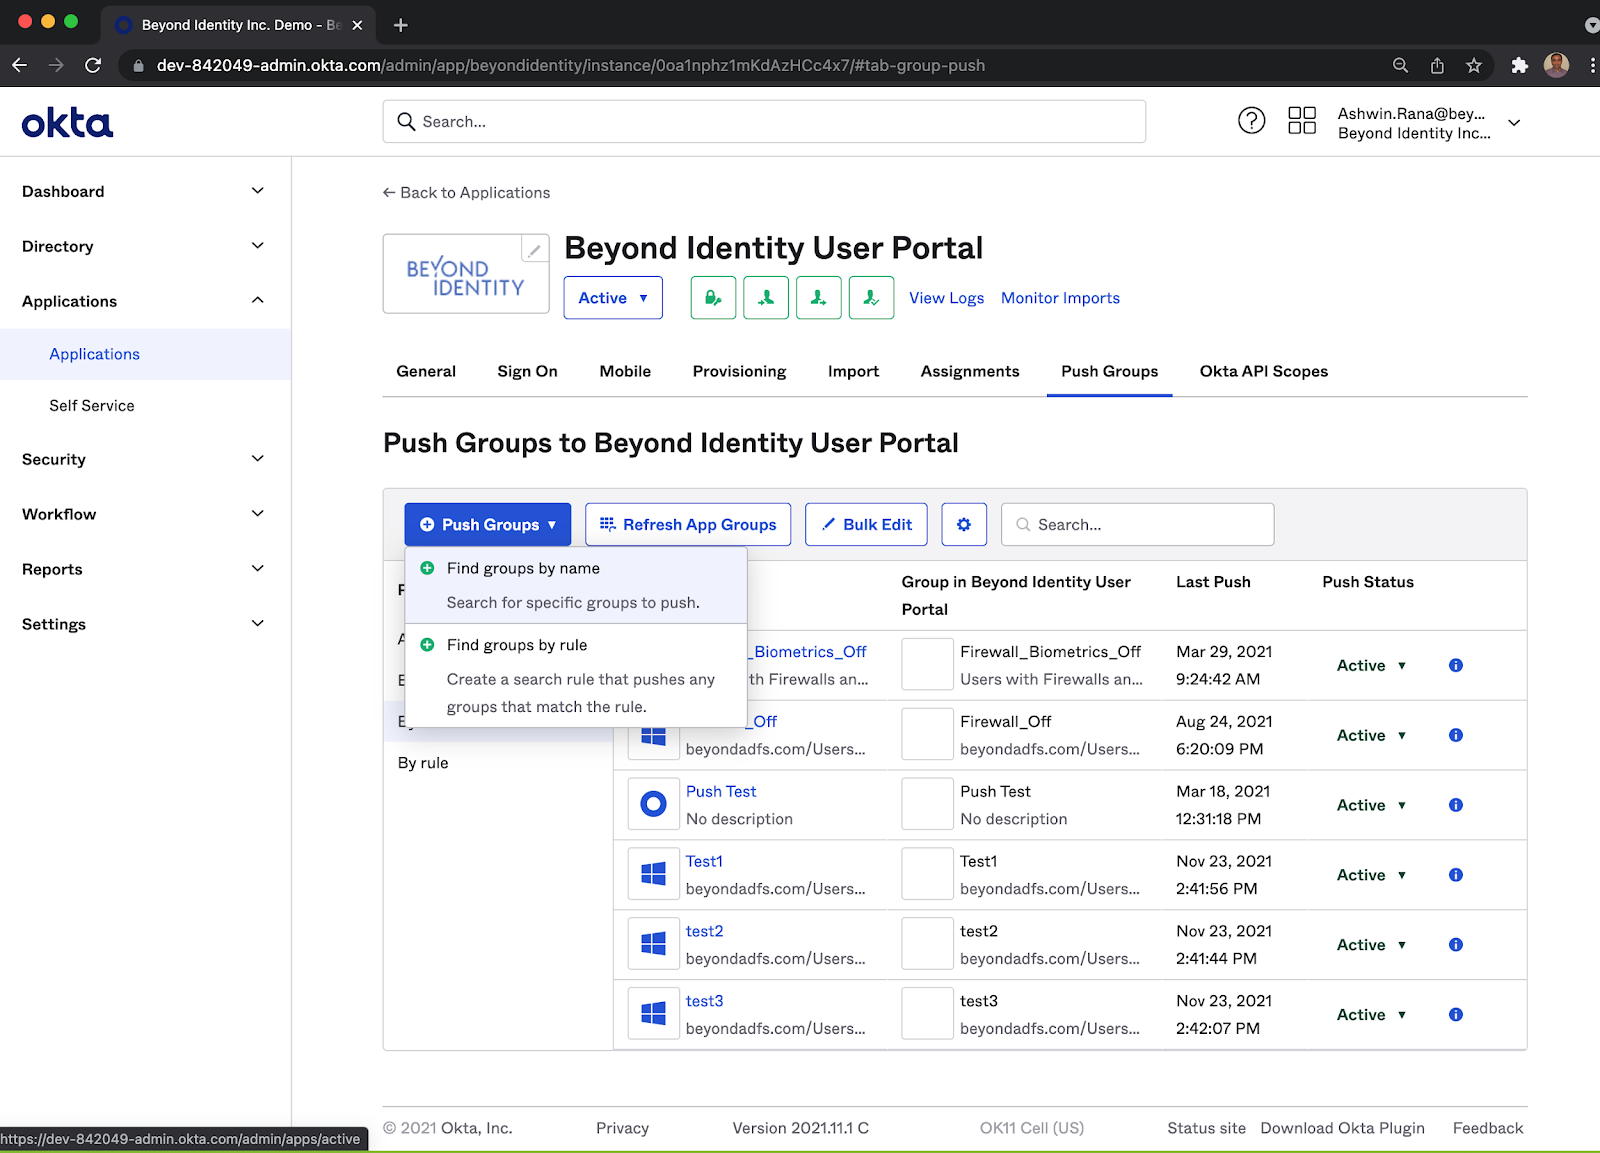Click the Okta logo in the header
Image resolution: width=1600 pixels, height=1153 pixels.
(x=67, y=123)
